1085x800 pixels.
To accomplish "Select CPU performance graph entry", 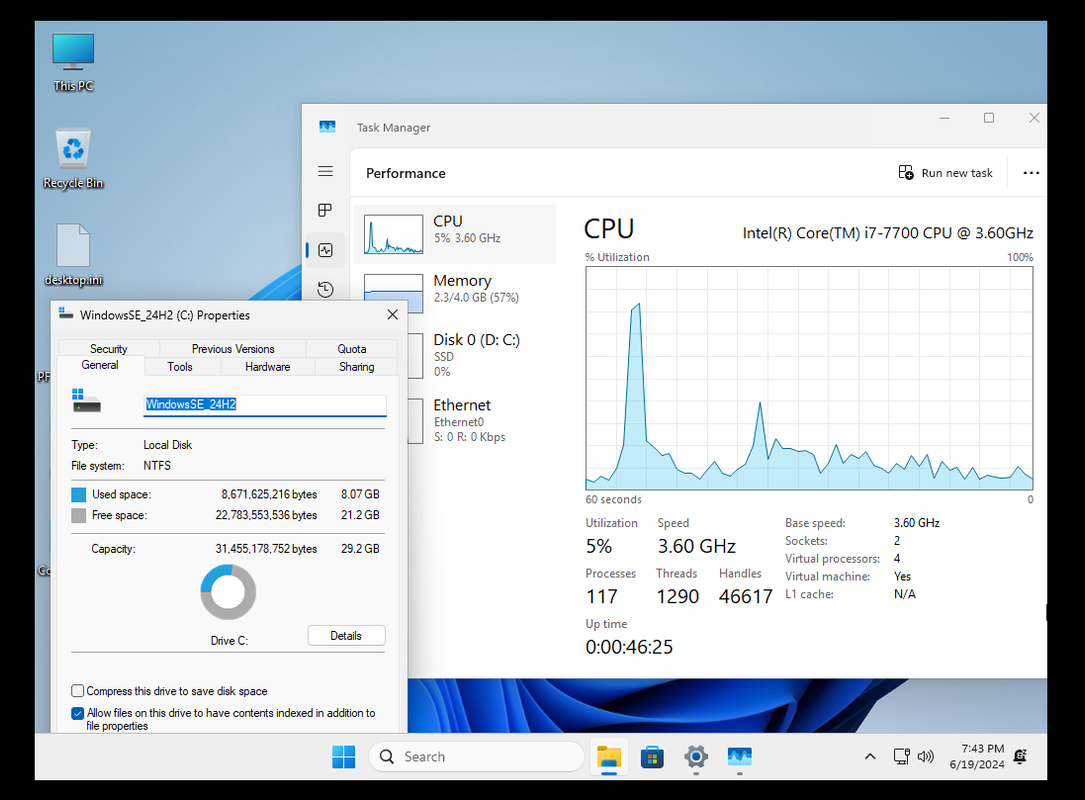I will click(x=455, y=234).
